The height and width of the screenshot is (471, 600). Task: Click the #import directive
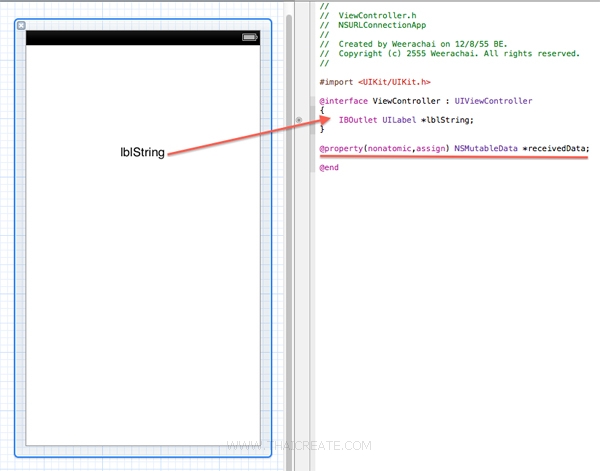(336, 82)
